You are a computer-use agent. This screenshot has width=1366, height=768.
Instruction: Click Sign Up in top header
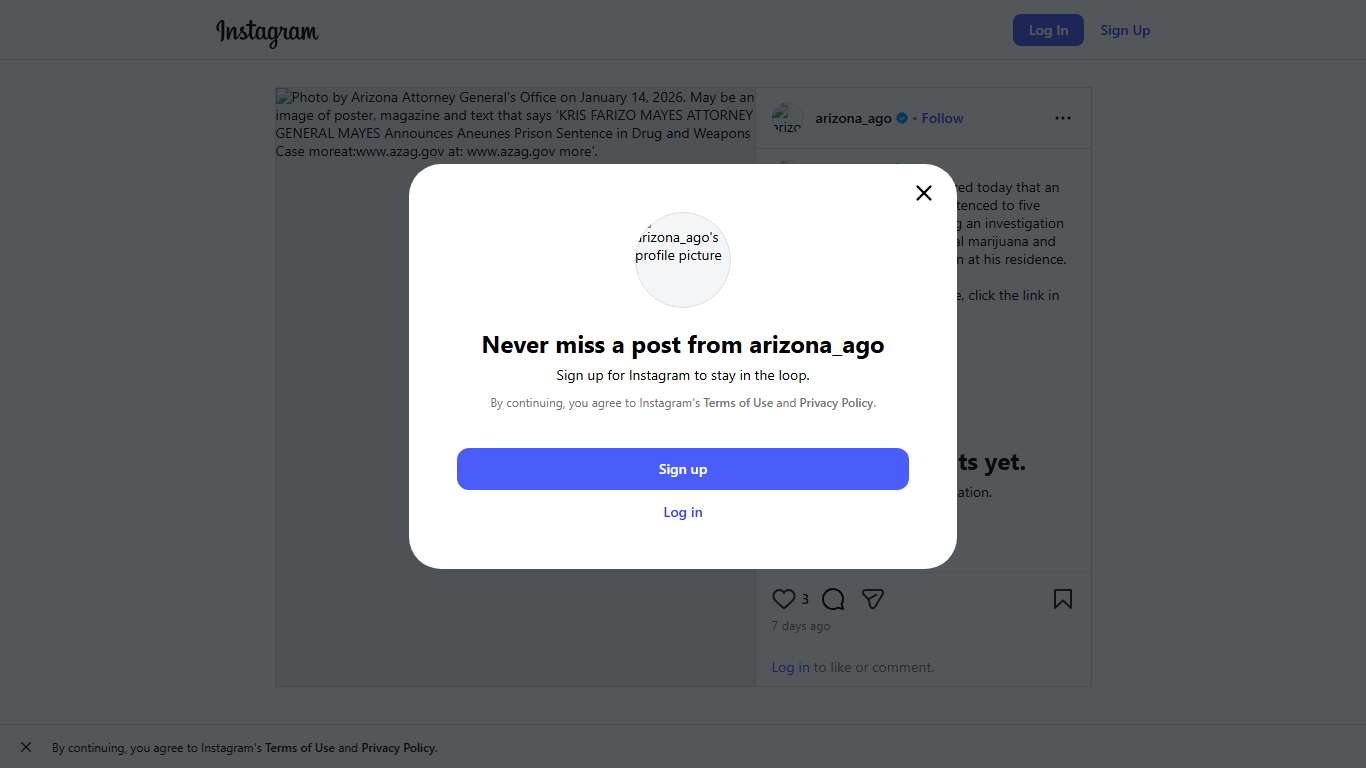(x=1125, y=30)
